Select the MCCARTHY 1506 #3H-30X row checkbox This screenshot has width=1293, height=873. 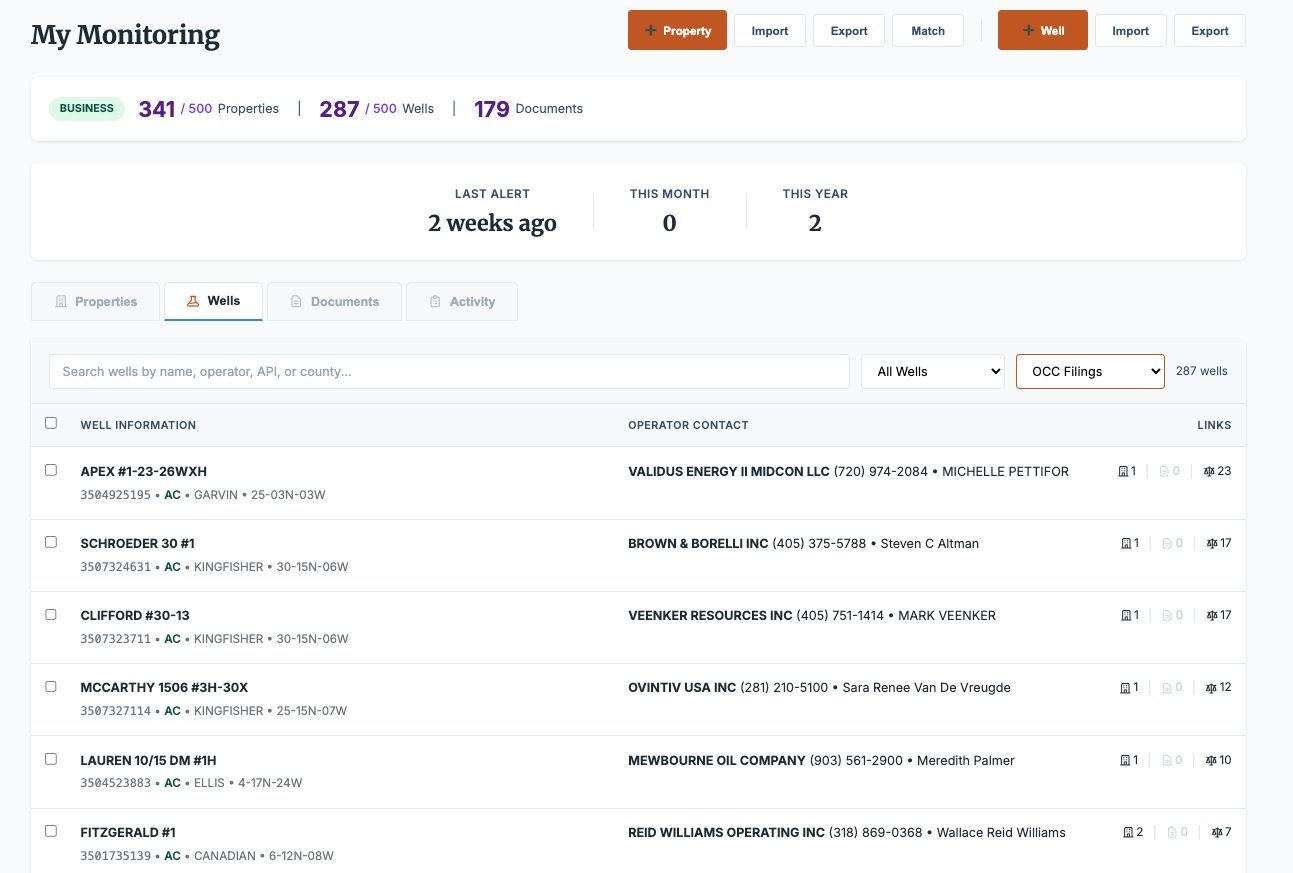click(51, 686)
